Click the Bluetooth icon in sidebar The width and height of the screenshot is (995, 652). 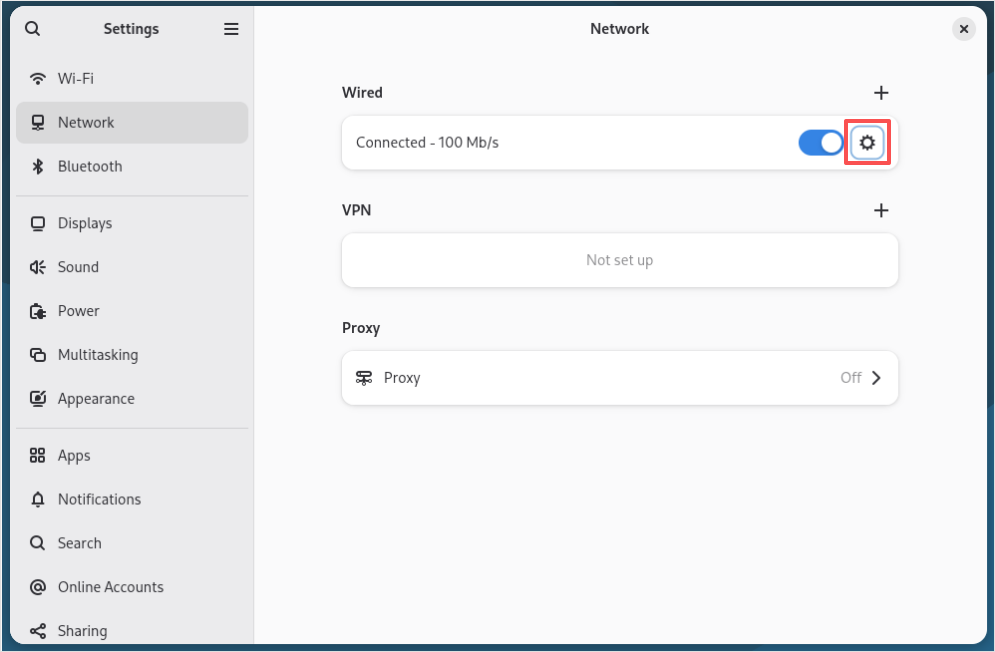(x=38, y=167)
